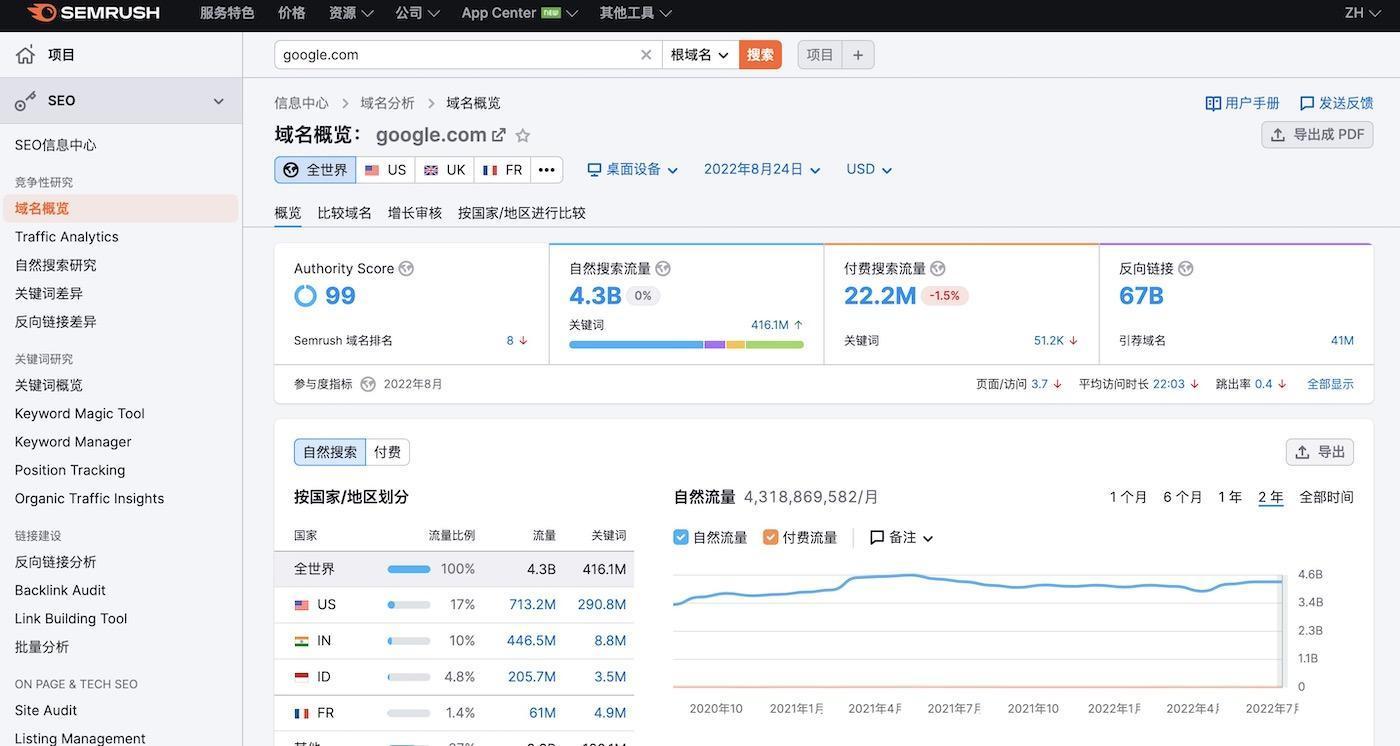Viewport: 1400px width, 746px height.
Task: Open 价格 in top menu
Action: click(292, 13)
